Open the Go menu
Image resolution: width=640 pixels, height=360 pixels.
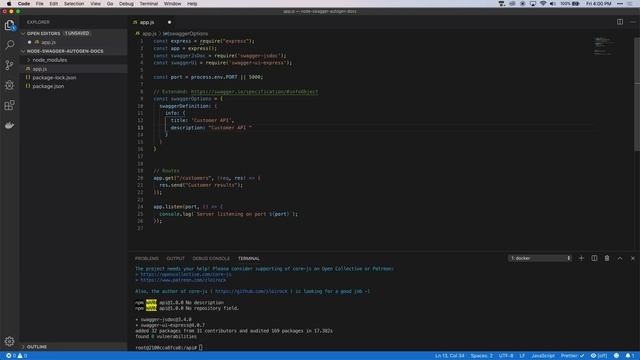coord(110,4)
